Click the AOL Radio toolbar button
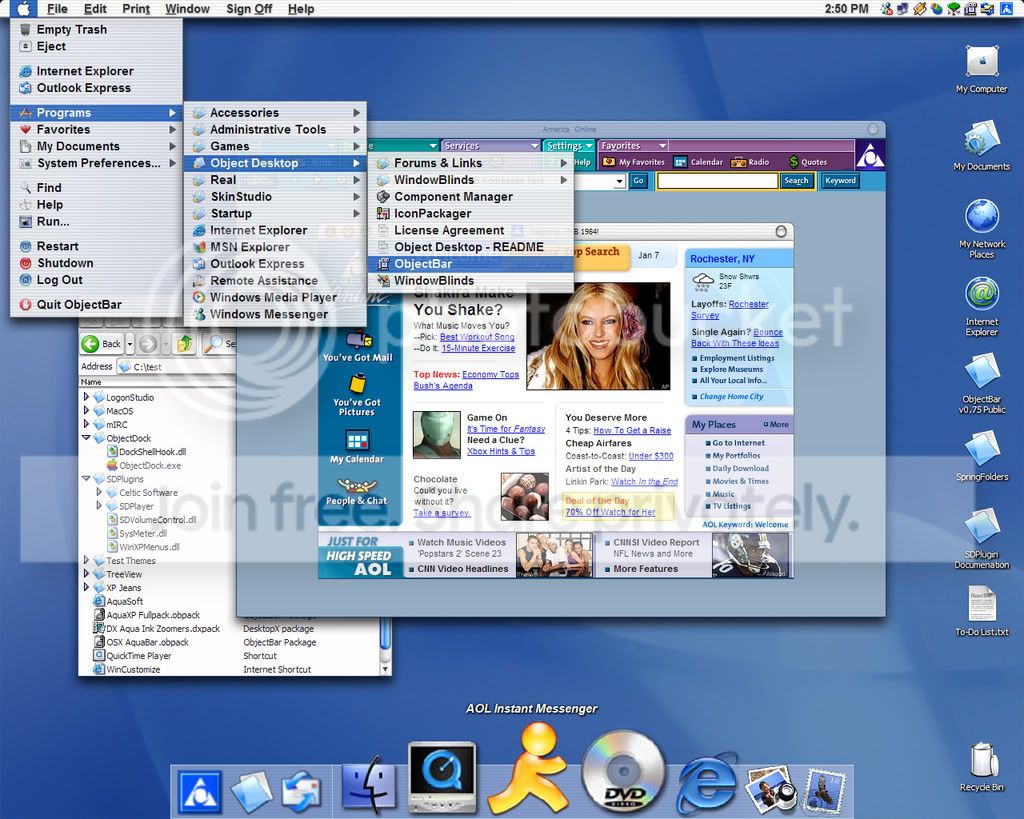Image resolution: width=1024 pixels, height=819 pixels. (750, 162)
